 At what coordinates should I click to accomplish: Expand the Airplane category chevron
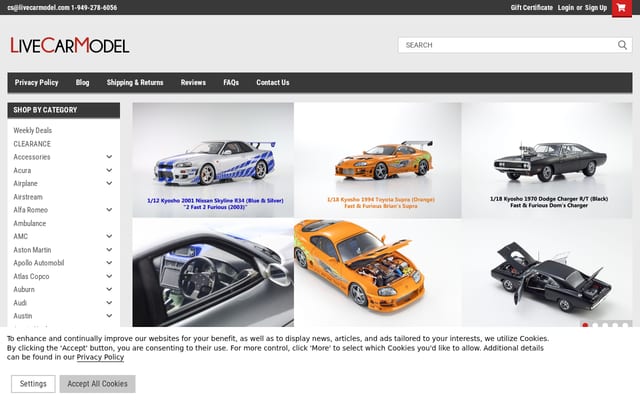[109, 183]
